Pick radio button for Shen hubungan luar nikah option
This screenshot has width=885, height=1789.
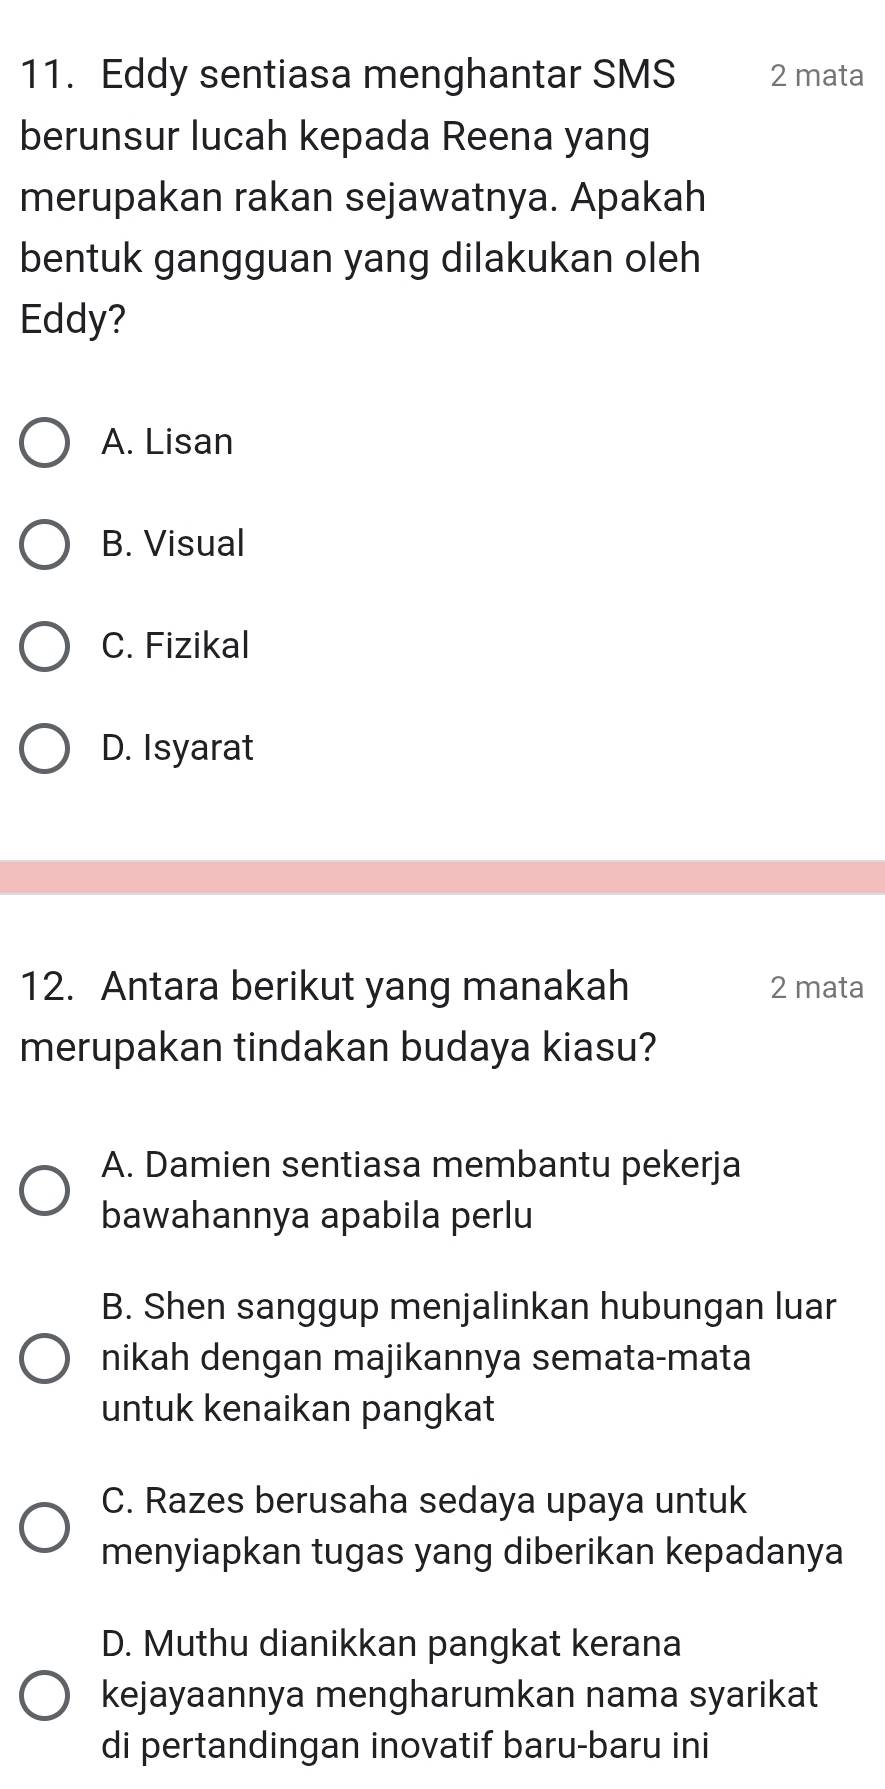44,1358
